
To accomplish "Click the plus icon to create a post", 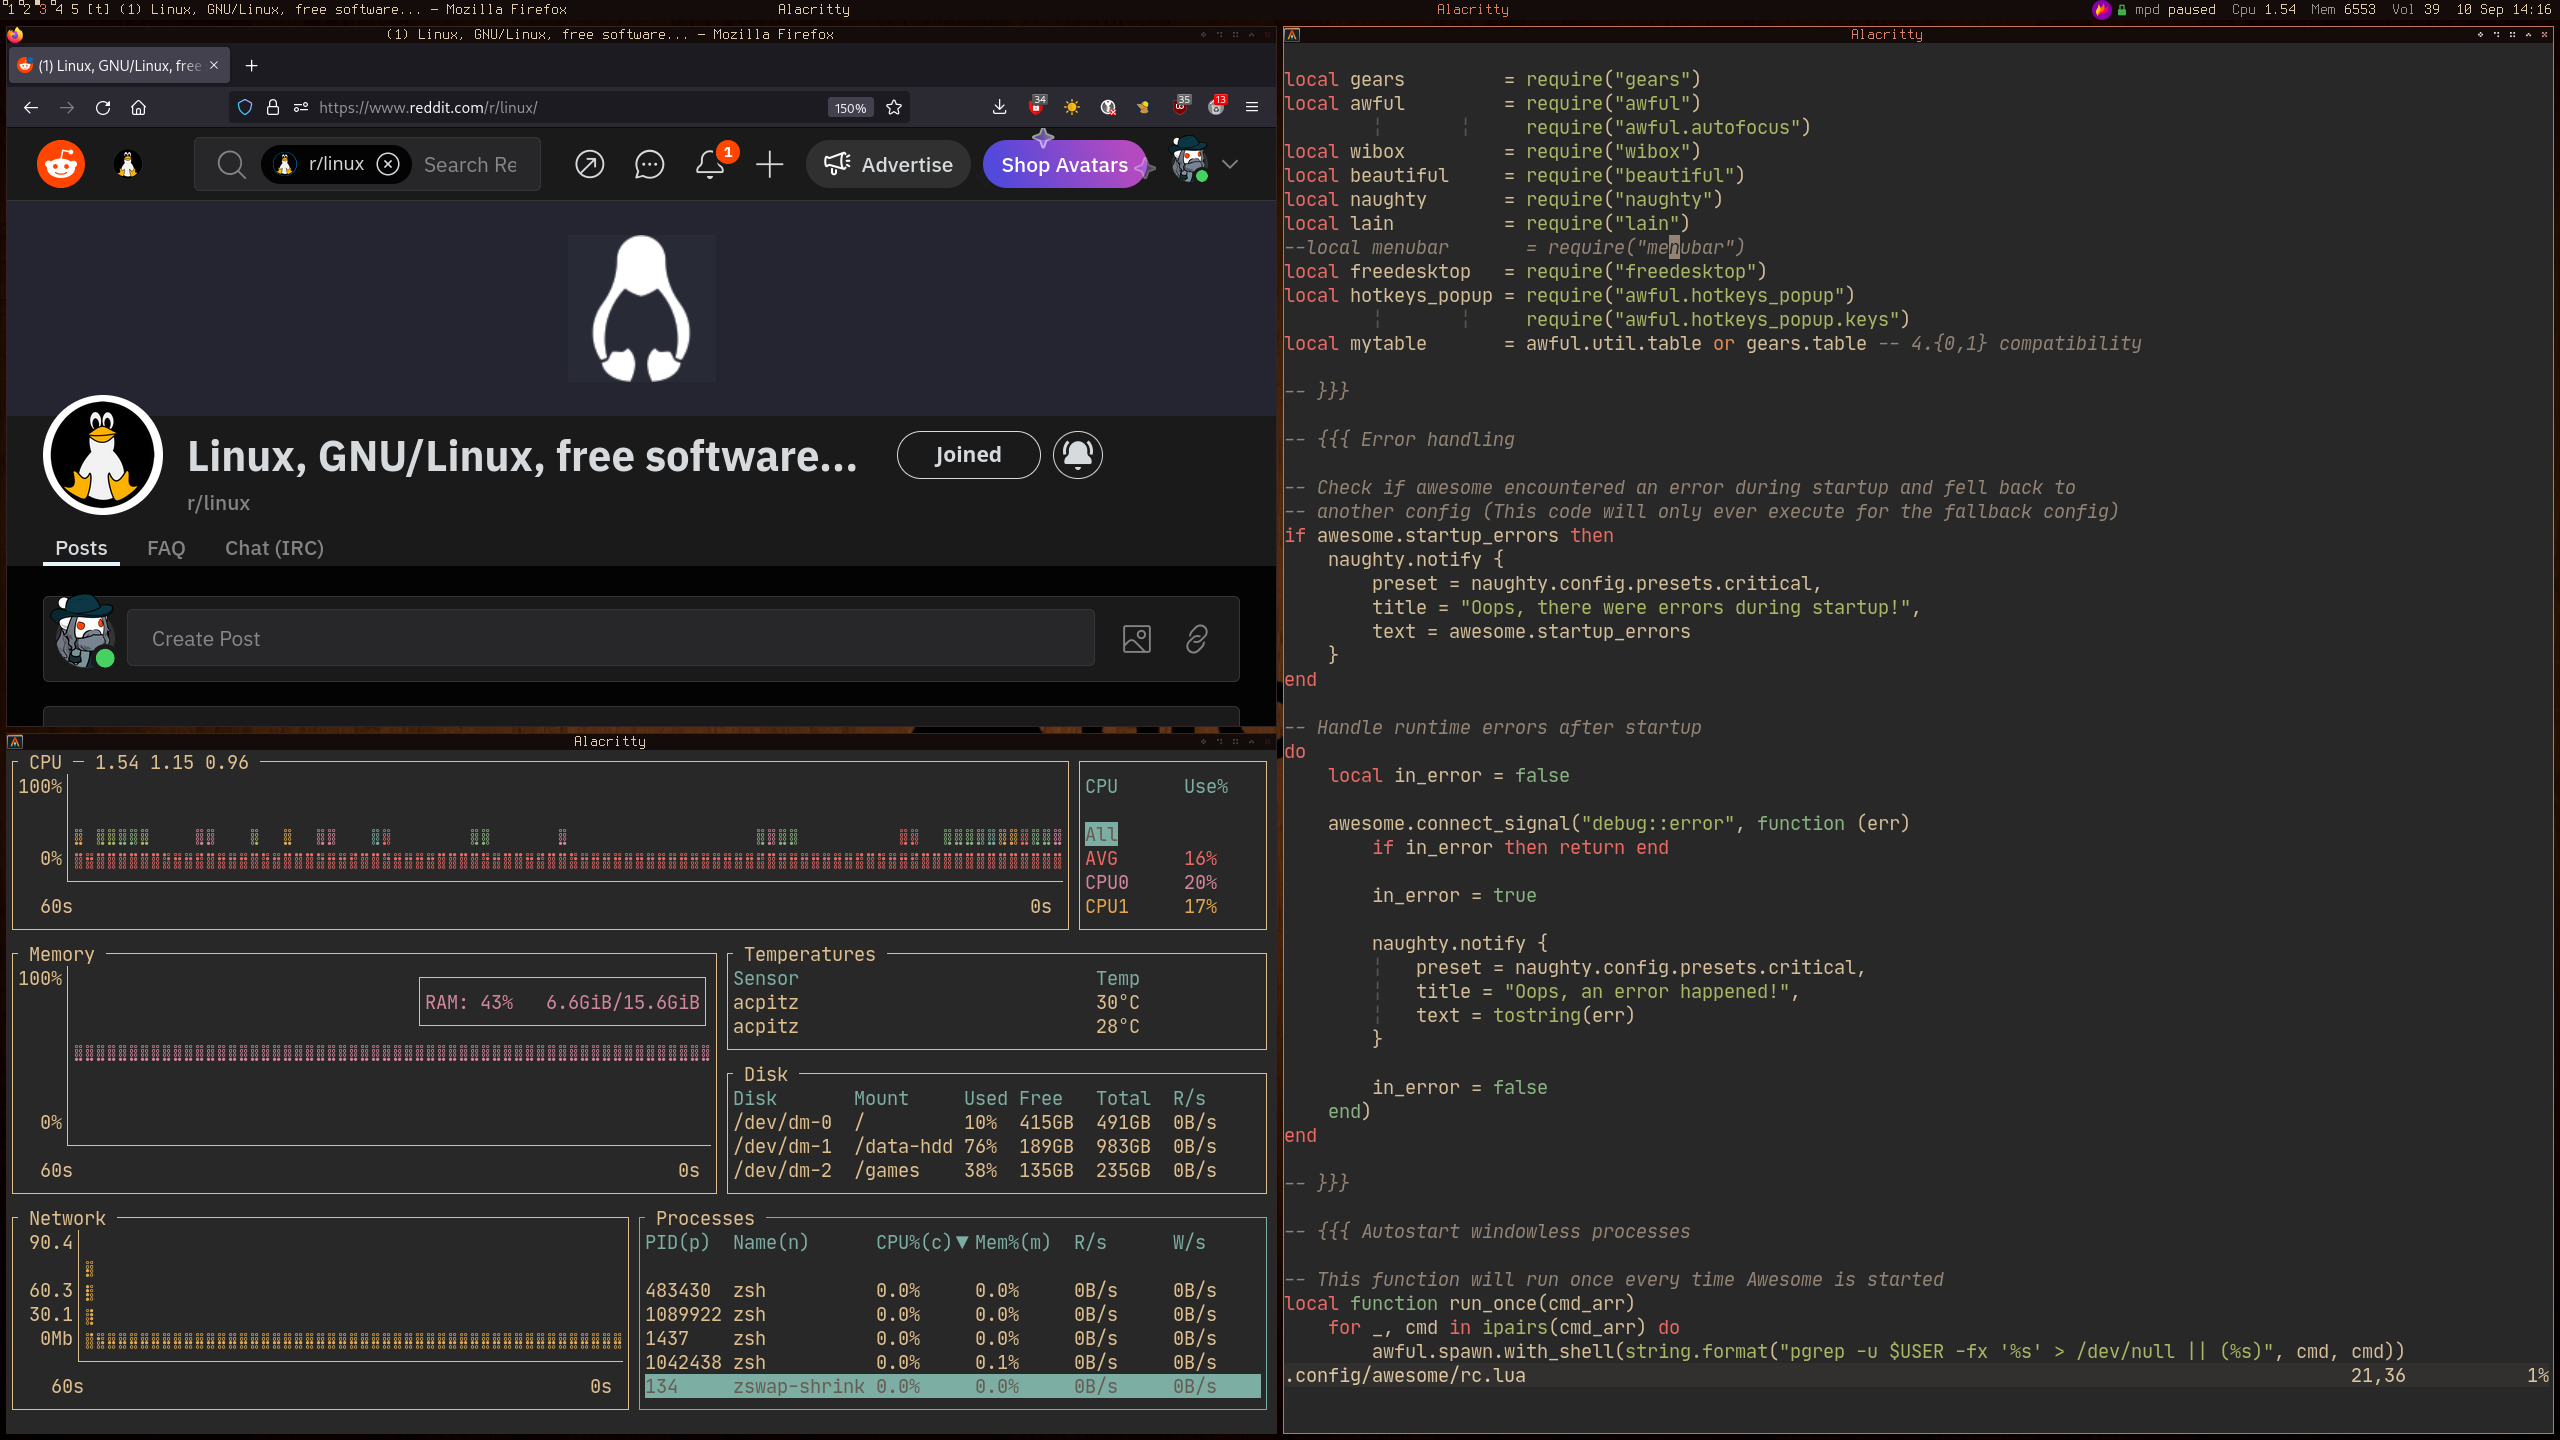I will click(x=769, y=164).
